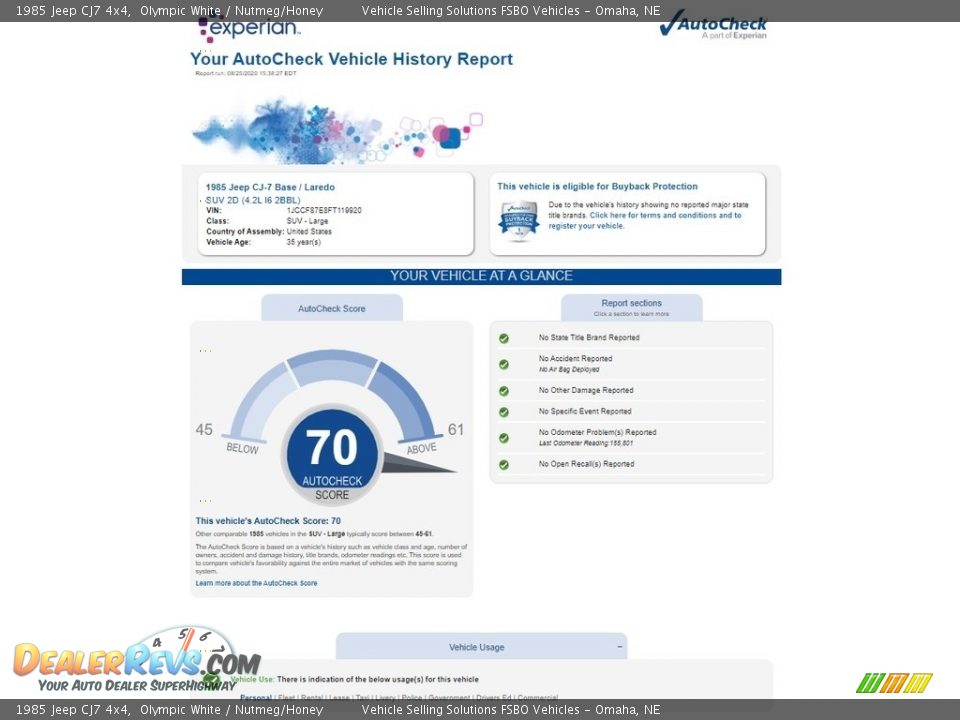This screenshot has height=720, width=960.
Task: Click the Experian logo
Action: [249, 30]
